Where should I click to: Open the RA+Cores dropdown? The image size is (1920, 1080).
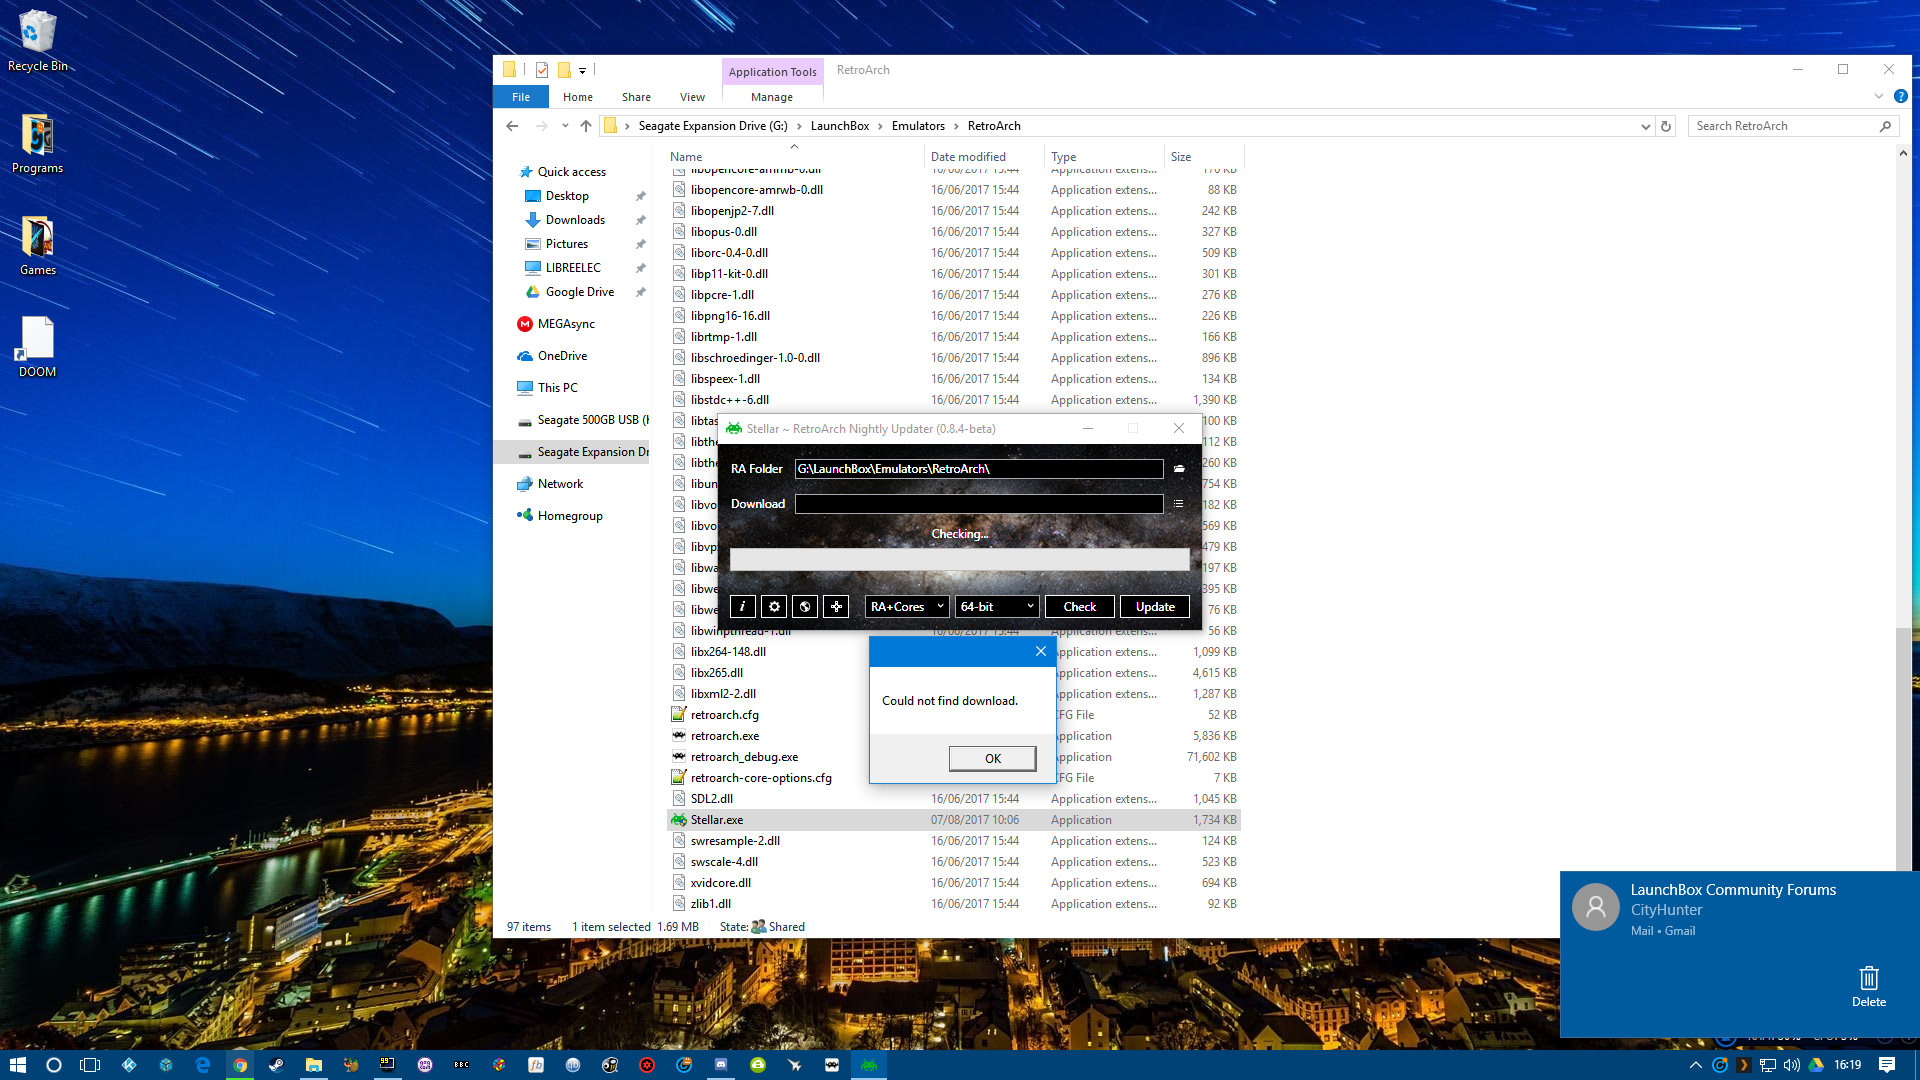pos(907,606)
